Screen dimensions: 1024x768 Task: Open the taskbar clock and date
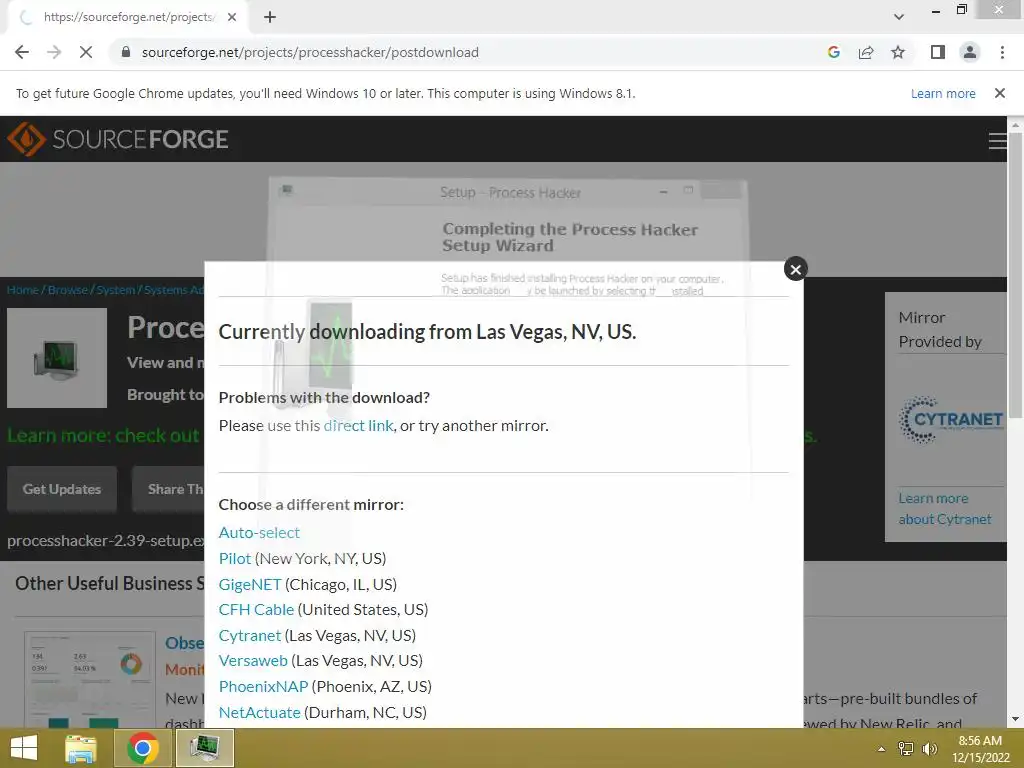(980, 749)
